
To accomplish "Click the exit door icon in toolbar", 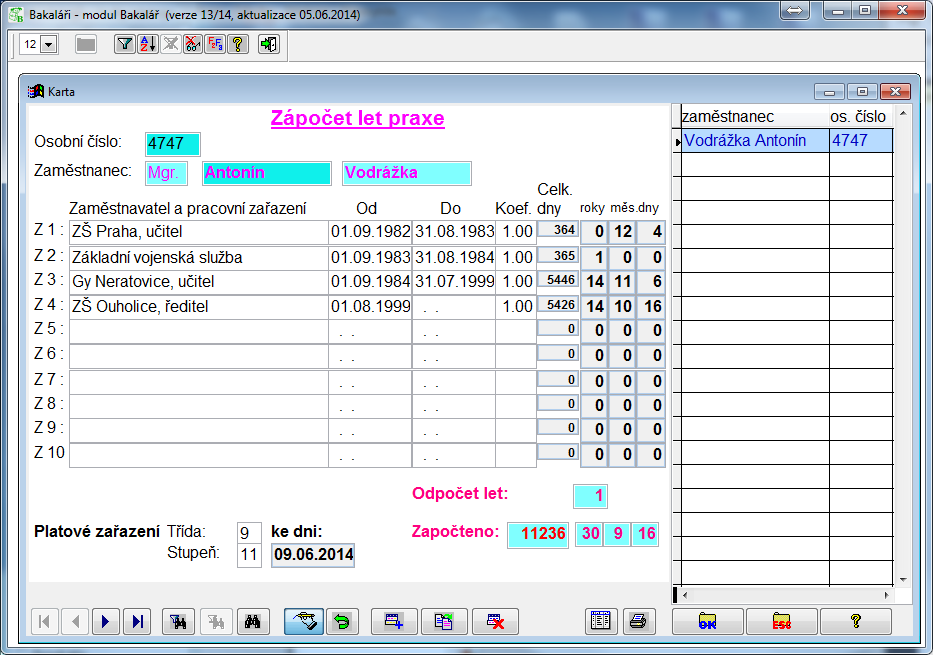I will point(268,44).
